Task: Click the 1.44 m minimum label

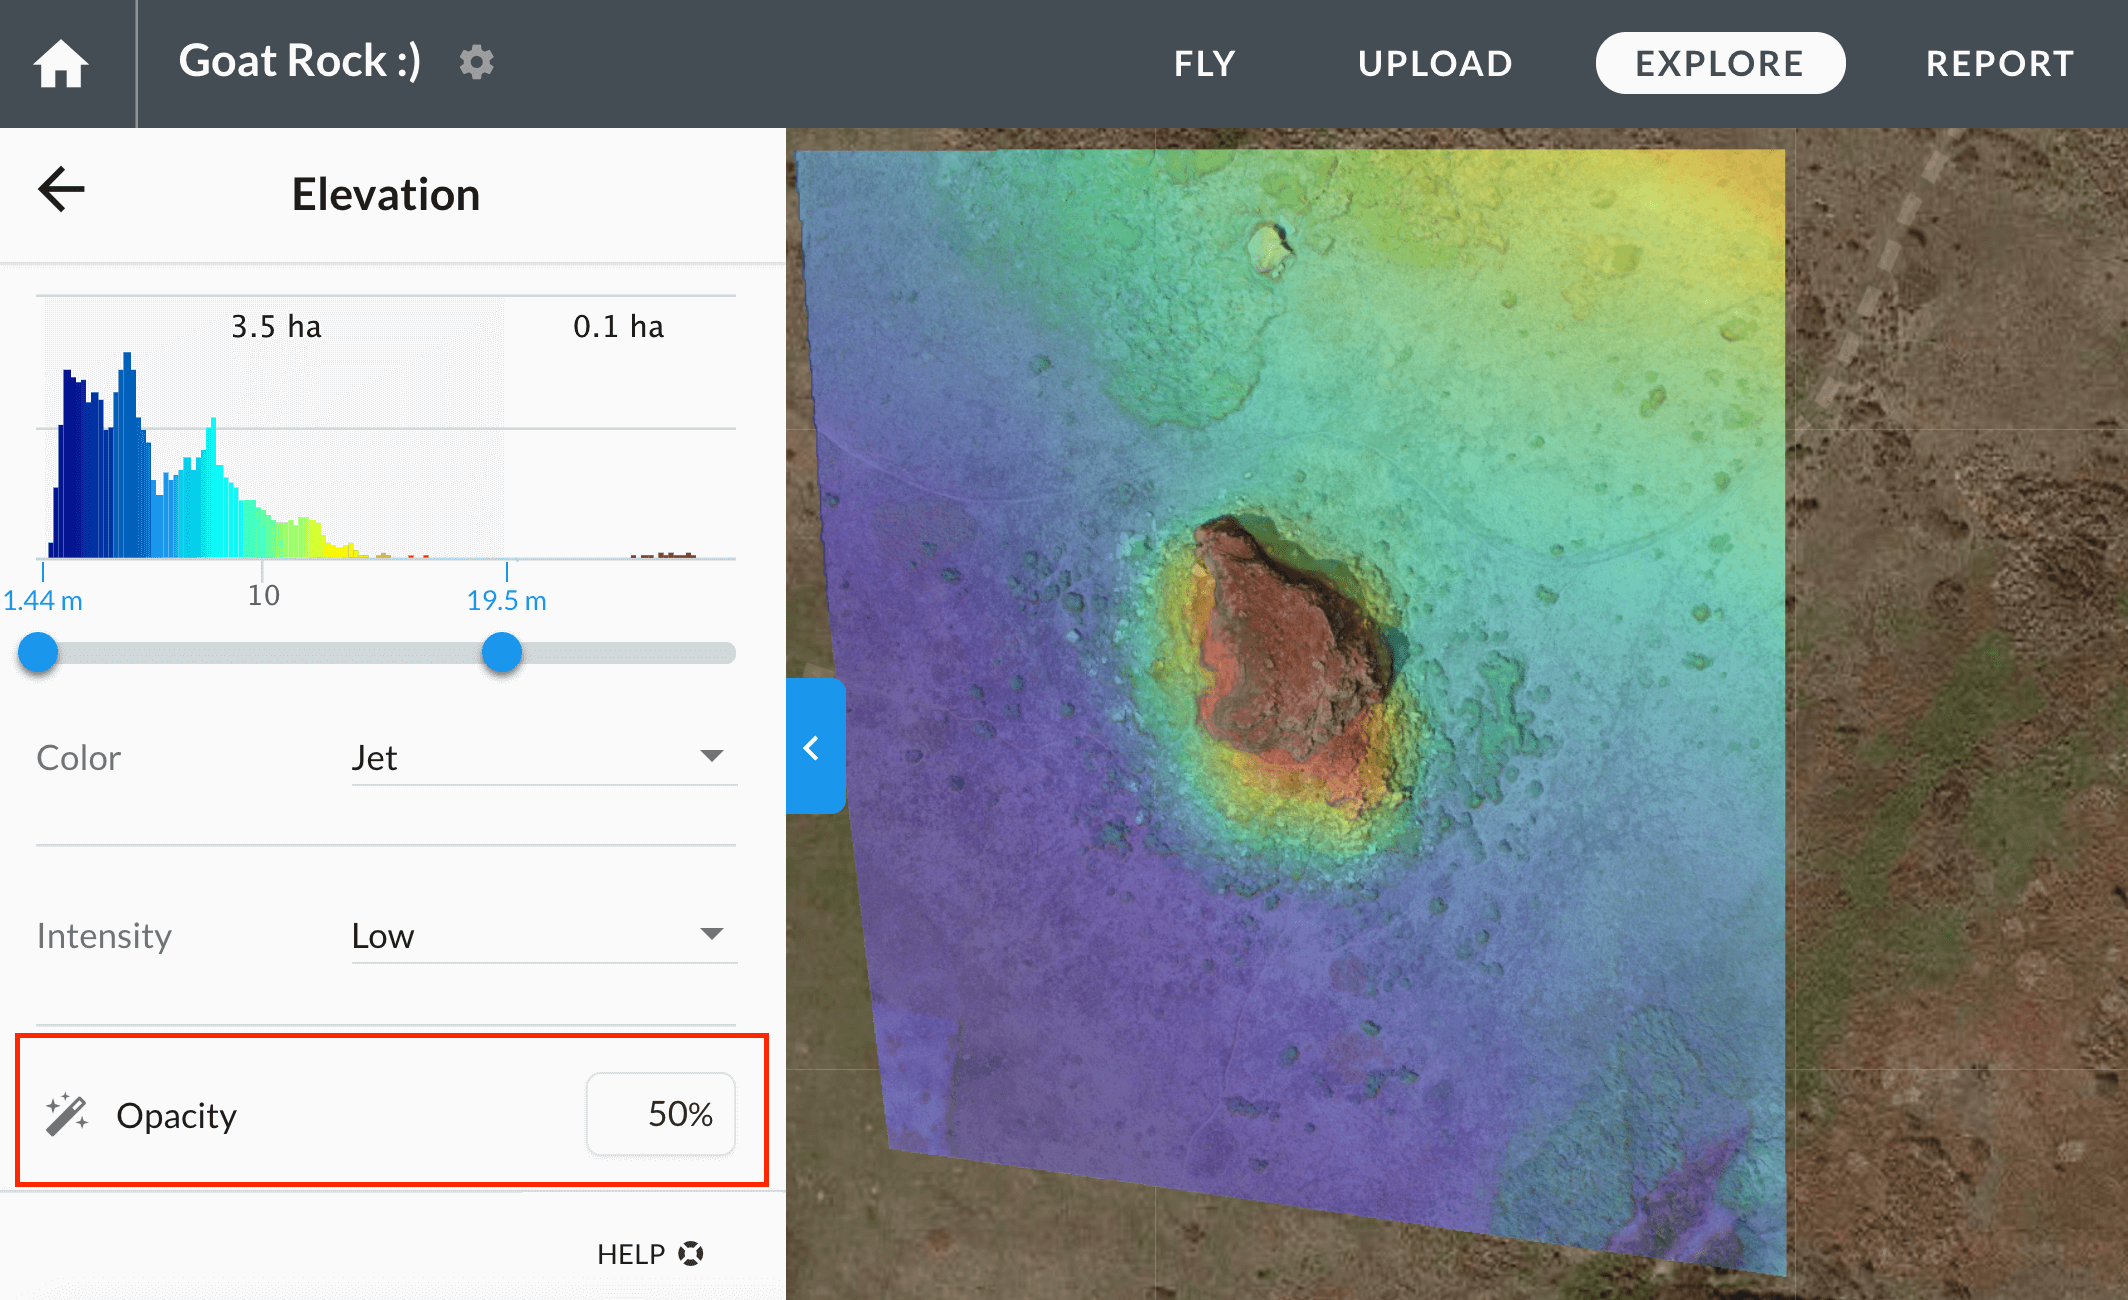Action: pyautogui.click(x=43, y=600)
